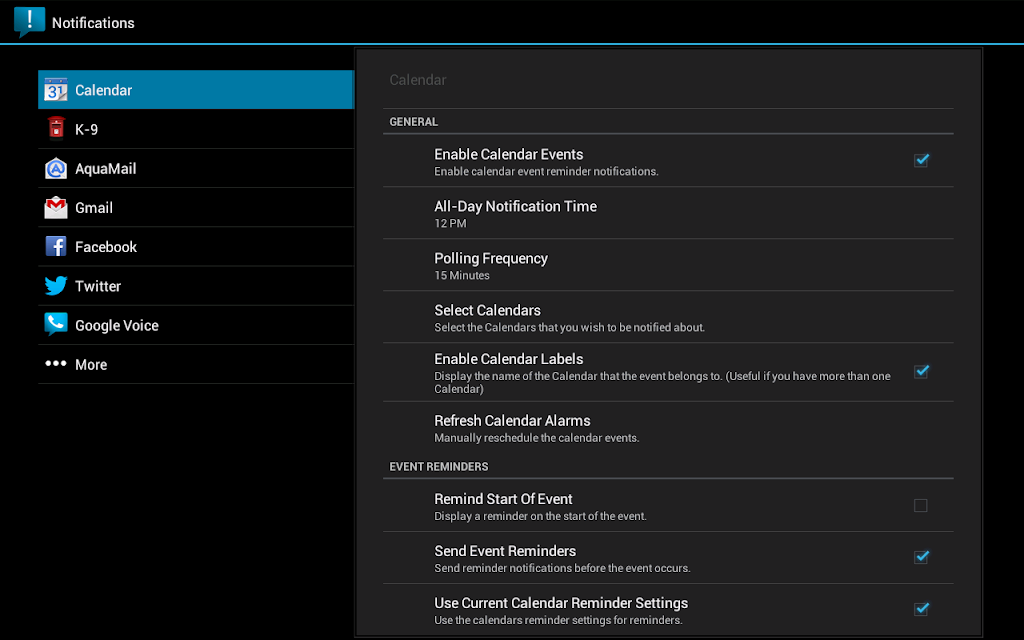
Task: Choose the AquaMail icon
Action: coord(56,168)
